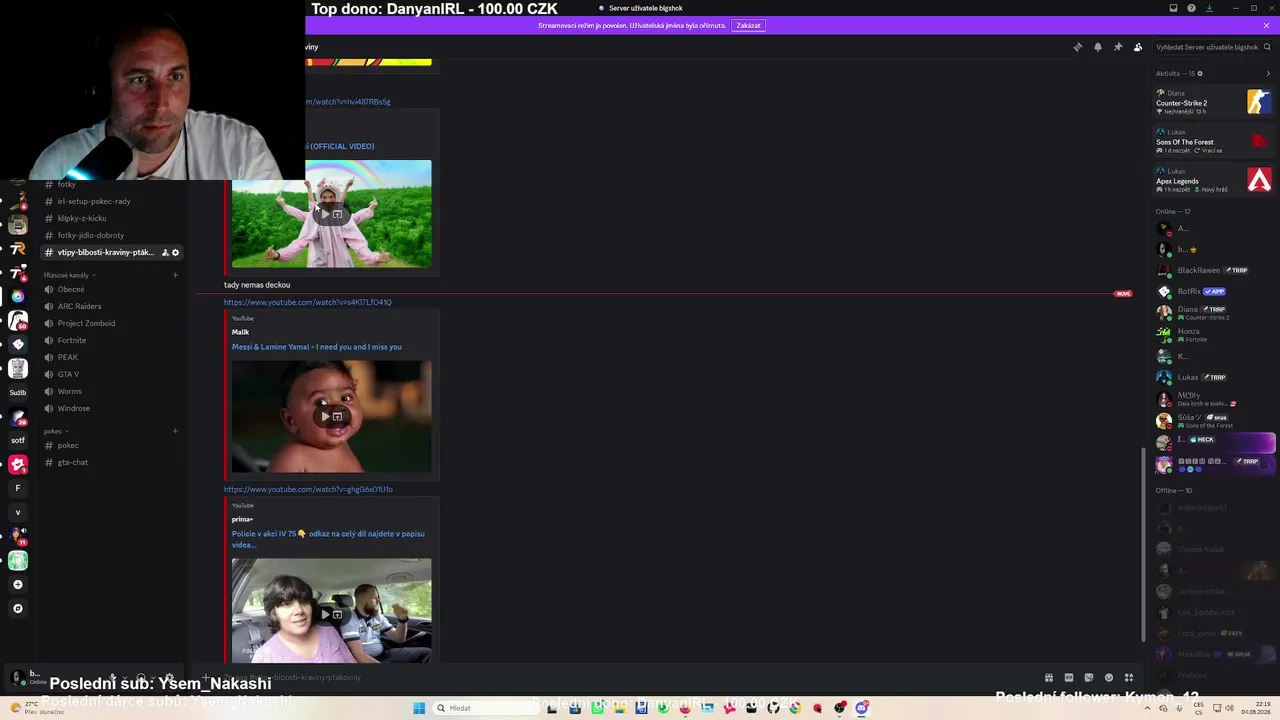The image size is (1280, 720).
Task: Open irl-setup-pokec-rady channel
Action: [111, 201]
